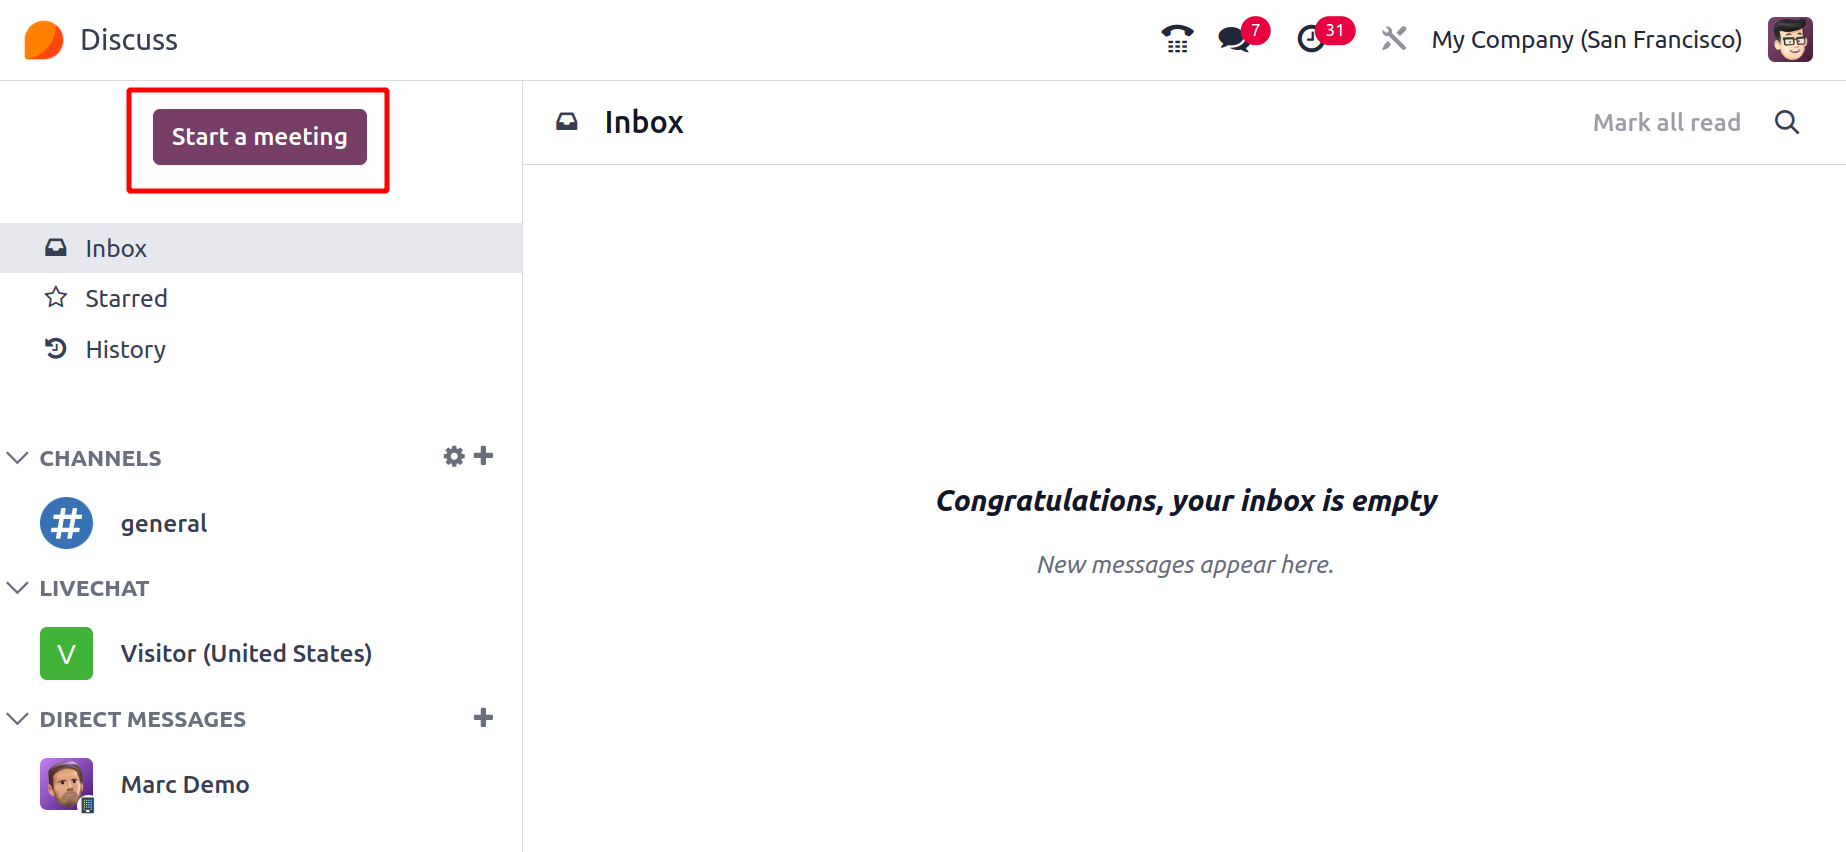Click the Start a meeting button
This screenshot has height=852, width=1846.
click(x=260, y=137)
